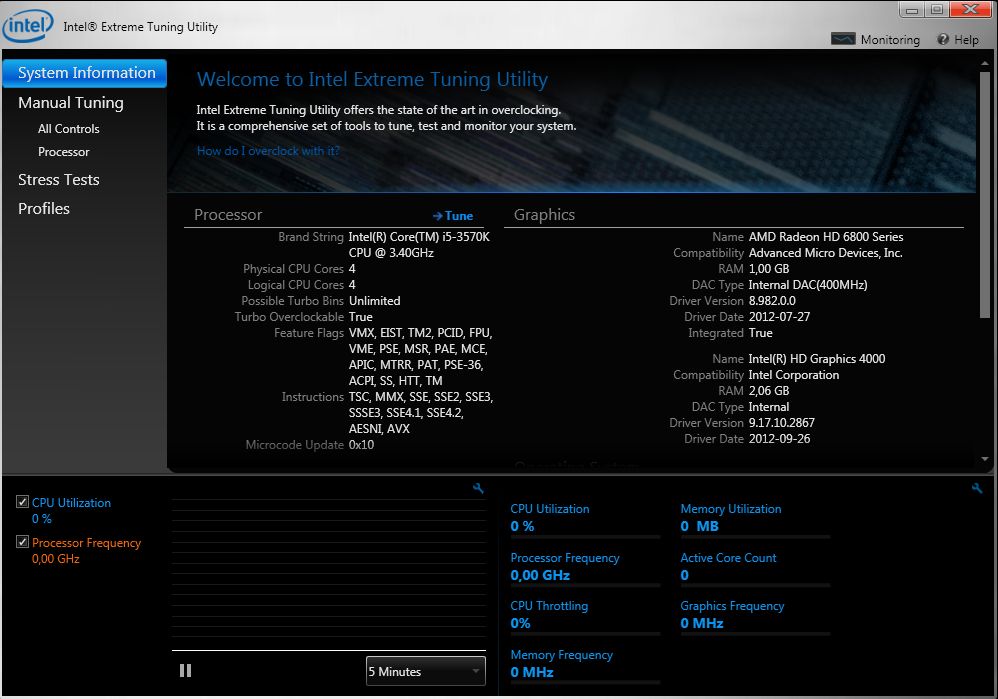998x699 pixels.
Task: Click the 'Welcome to Intel Extreme Tuning Utility' heading
Action: [x=372, y=80]
